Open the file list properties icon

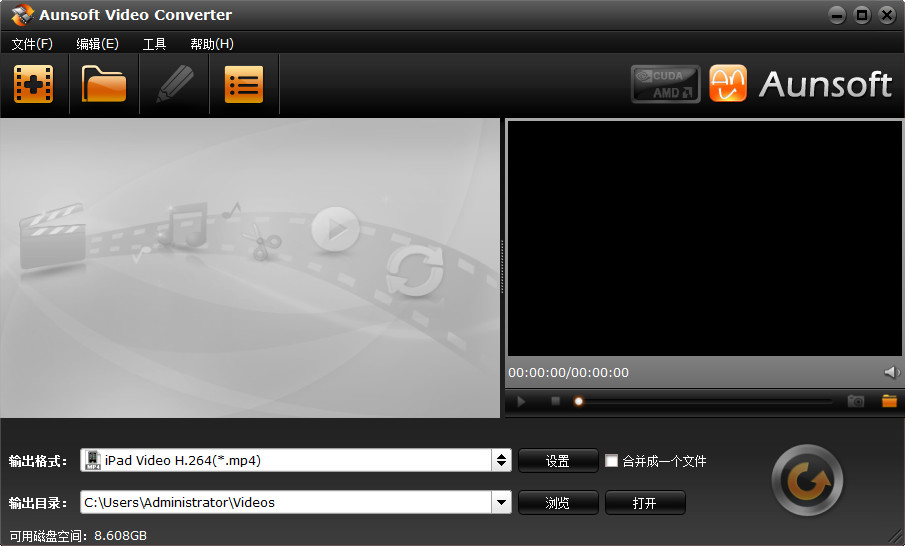[244, 84]
